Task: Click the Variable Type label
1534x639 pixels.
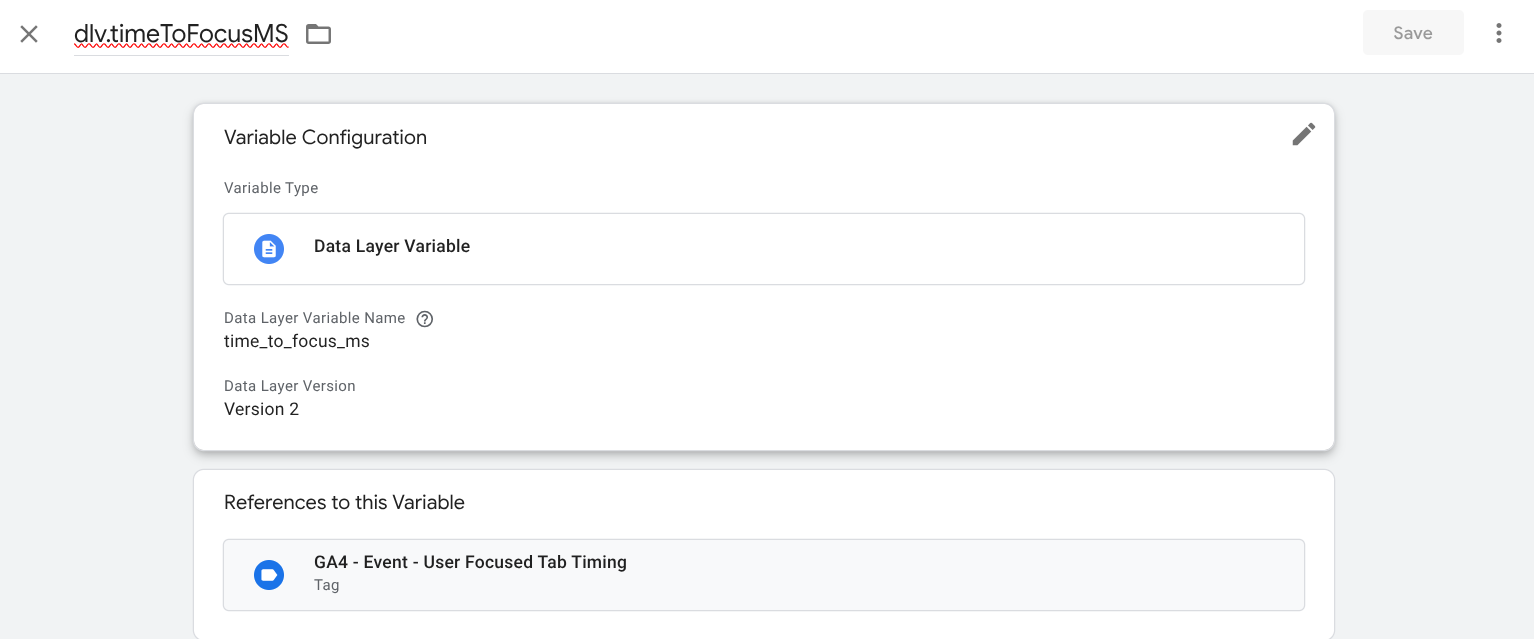Action: [271, 188]
